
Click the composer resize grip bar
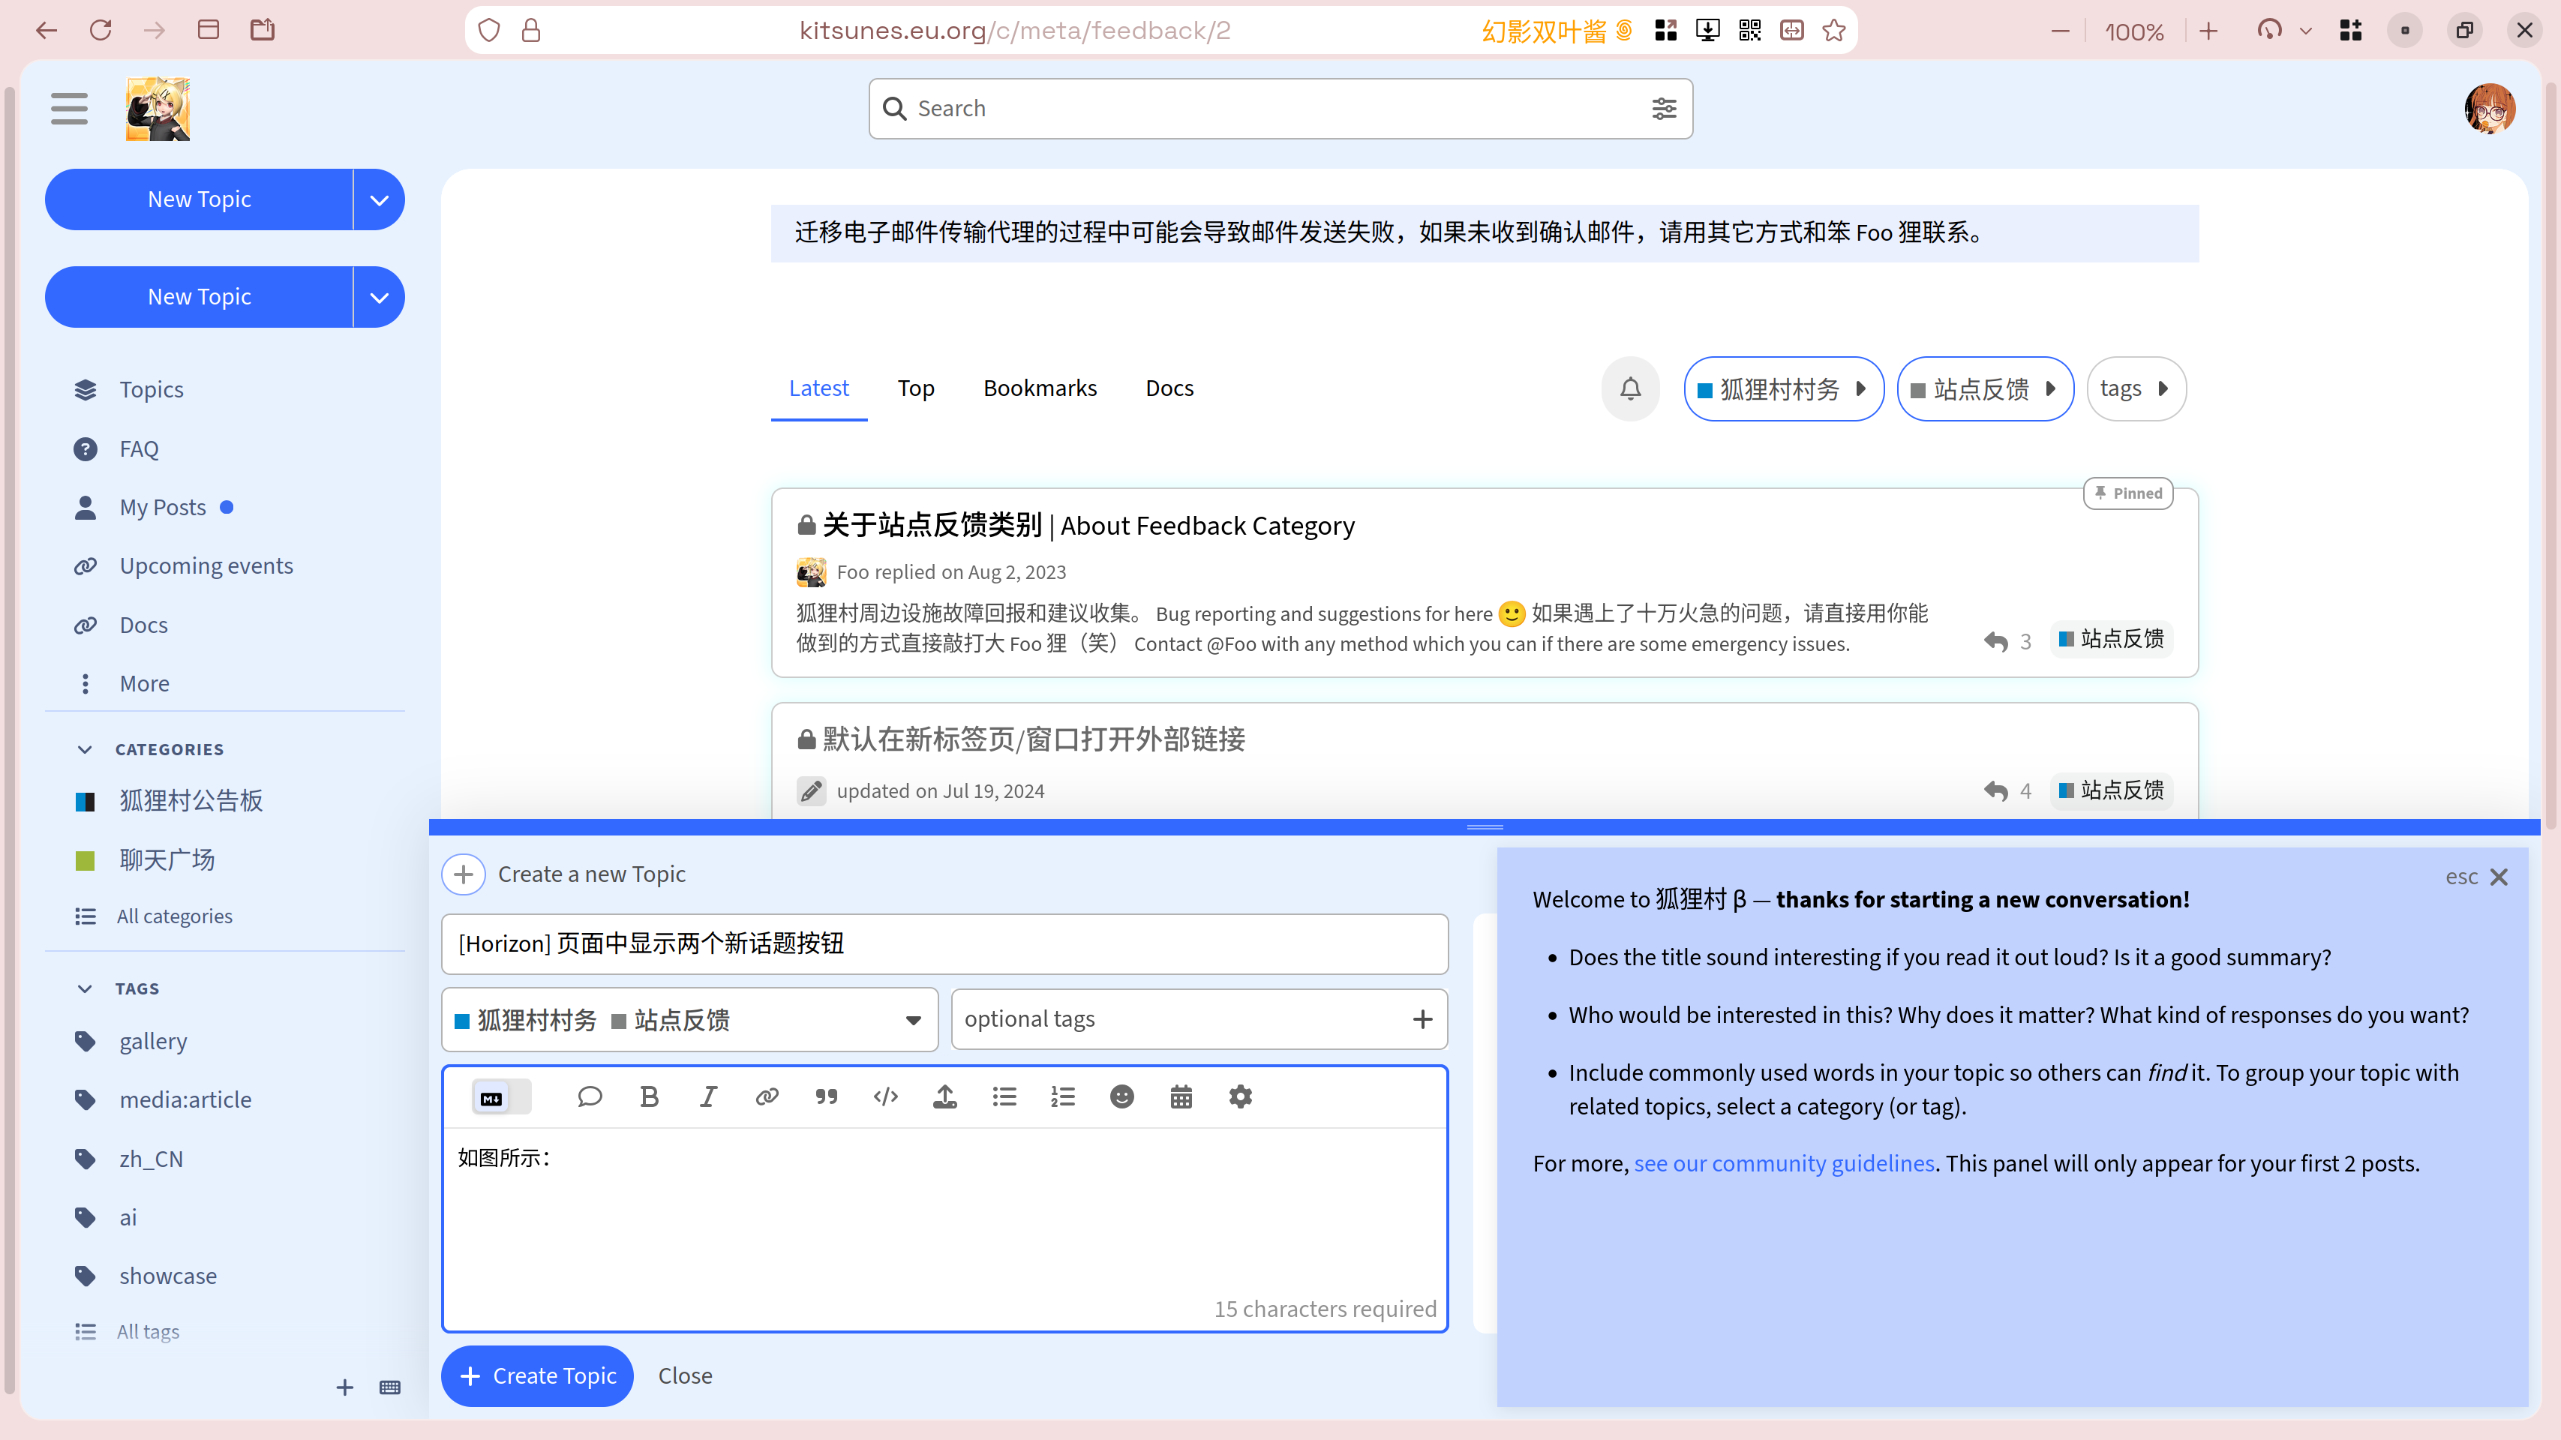1484,827
